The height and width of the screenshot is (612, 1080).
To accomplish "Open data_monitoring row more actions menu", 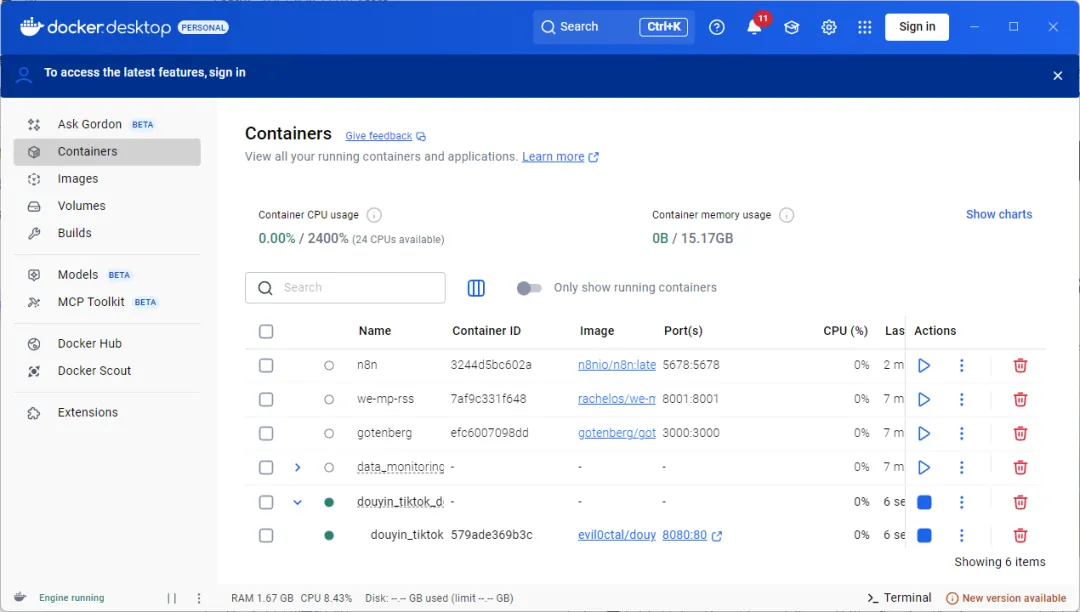I will pos(962,467).
